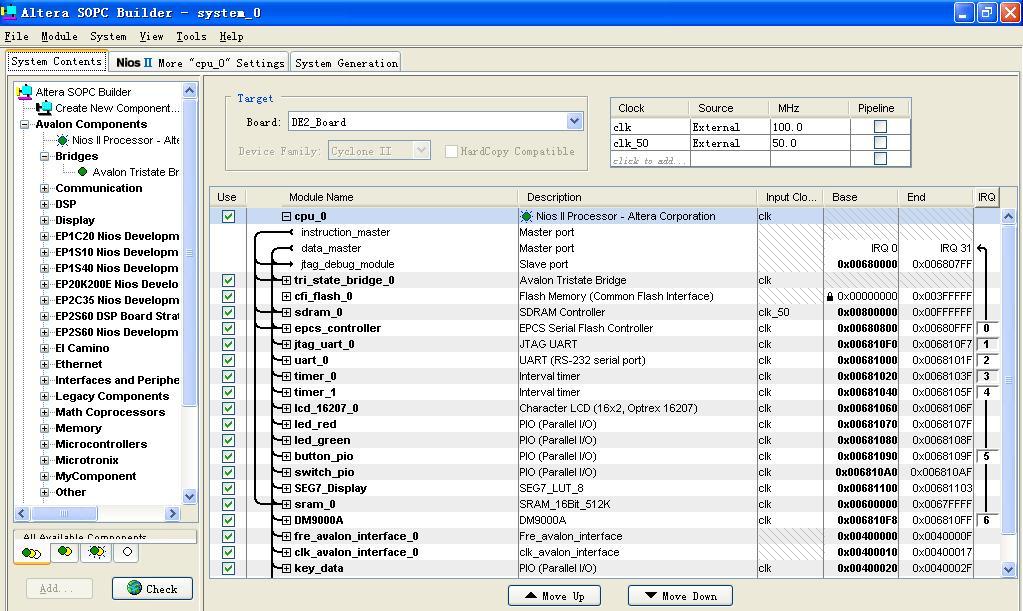Toggle the Use checkbox for jtag_uart_0
Viewport: 1023px width, 611px height.
click(x=228, y=344)
